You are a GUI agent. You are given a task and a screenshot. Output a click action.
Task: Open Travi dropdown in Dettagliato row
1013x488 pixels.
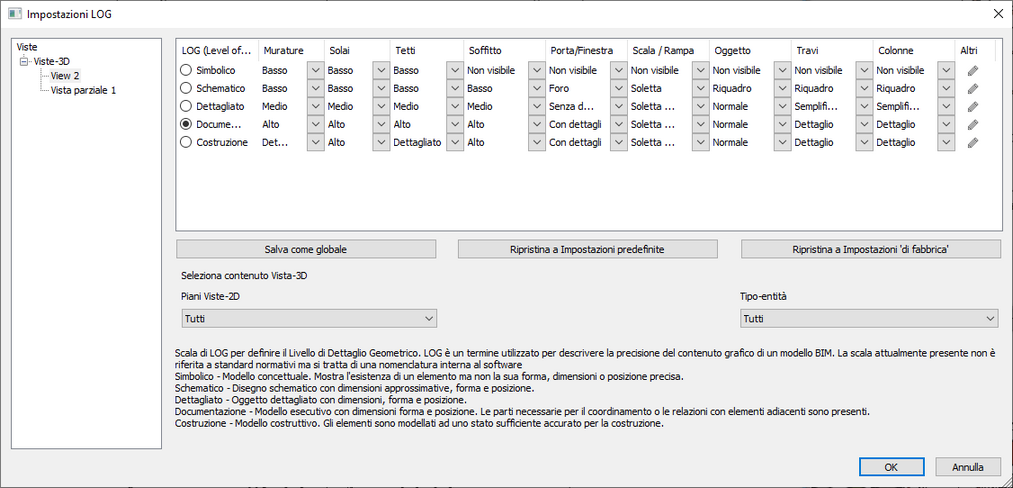(x=864, y=107)
